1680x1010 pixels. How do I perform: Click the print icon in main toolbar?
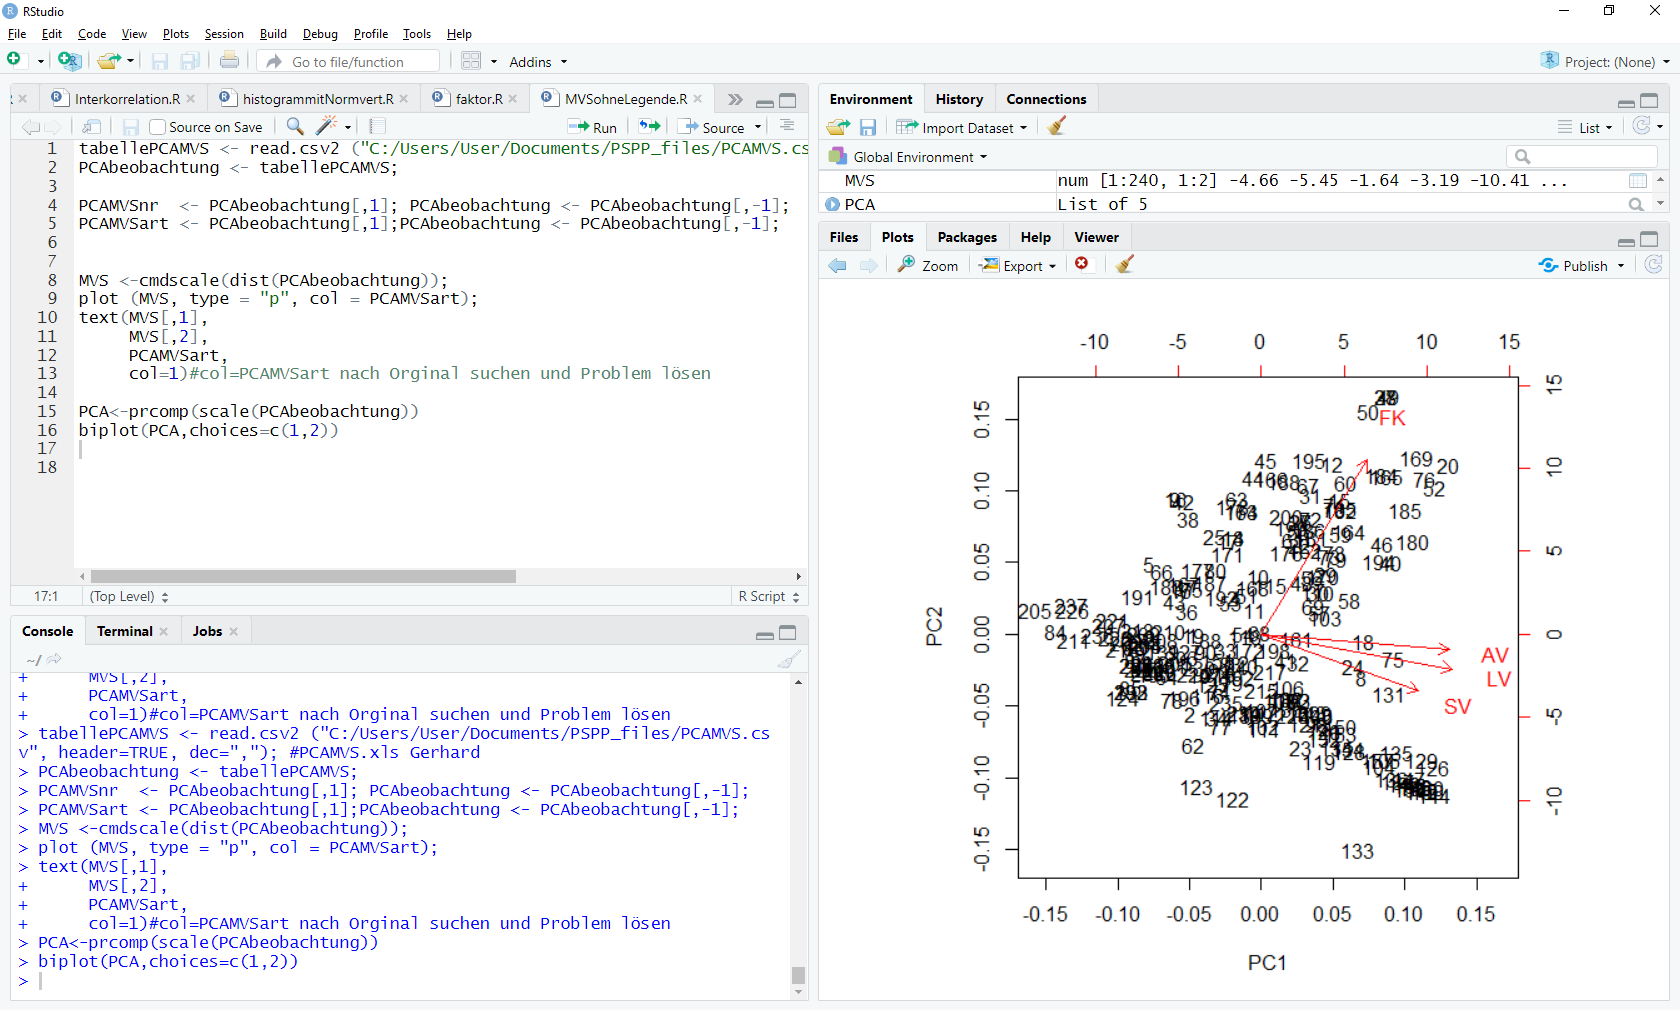pos(229,61)
